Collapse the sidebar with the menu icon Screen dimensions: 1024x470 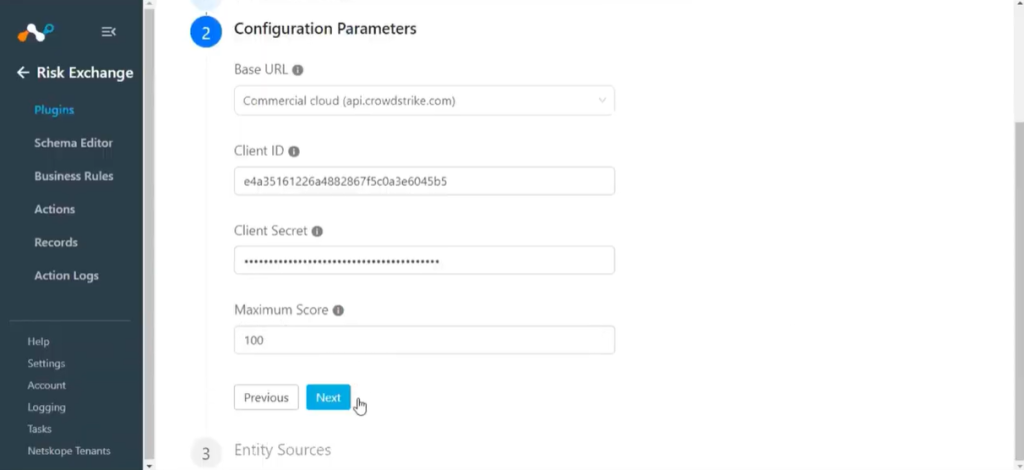(x=108, y=31)
